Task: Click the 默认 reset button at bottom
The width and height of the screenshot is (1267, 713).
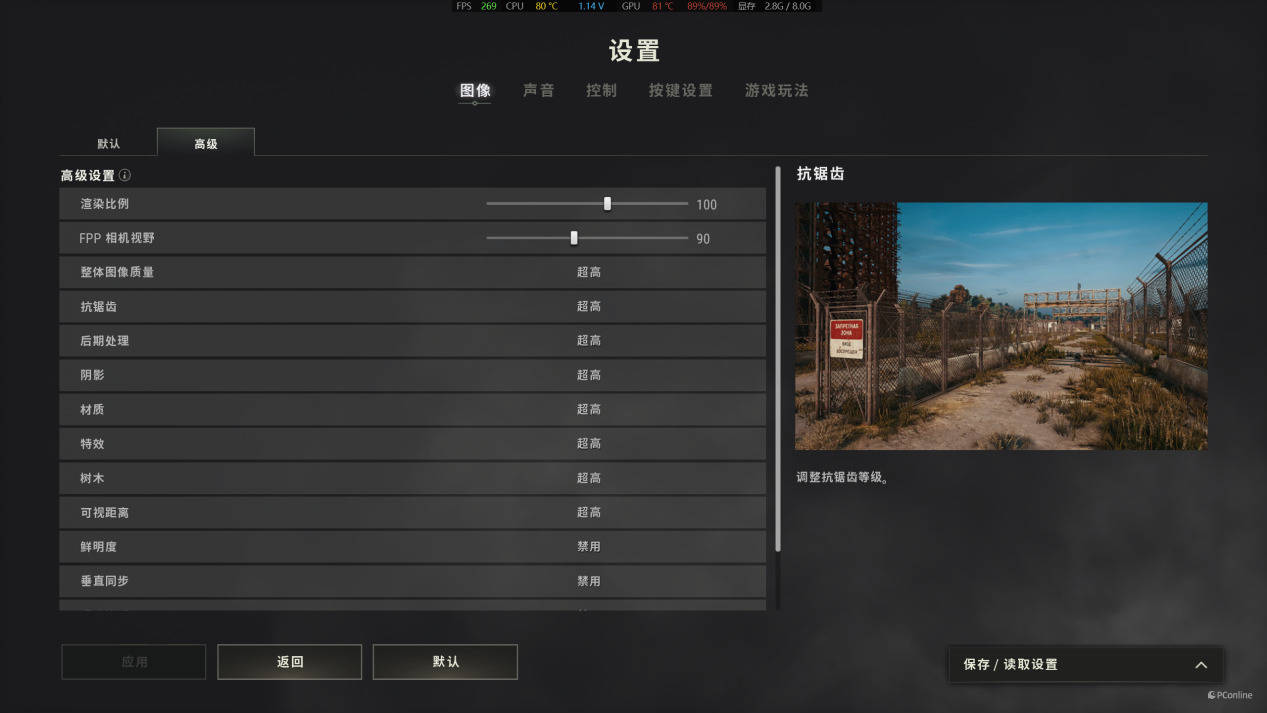Action: 446,662
